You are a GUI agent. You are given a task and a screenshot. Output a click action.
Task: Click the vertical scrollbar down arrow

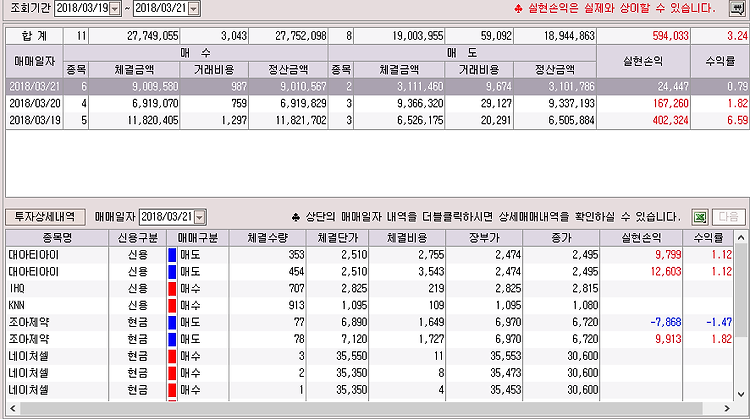coord(741,394)
